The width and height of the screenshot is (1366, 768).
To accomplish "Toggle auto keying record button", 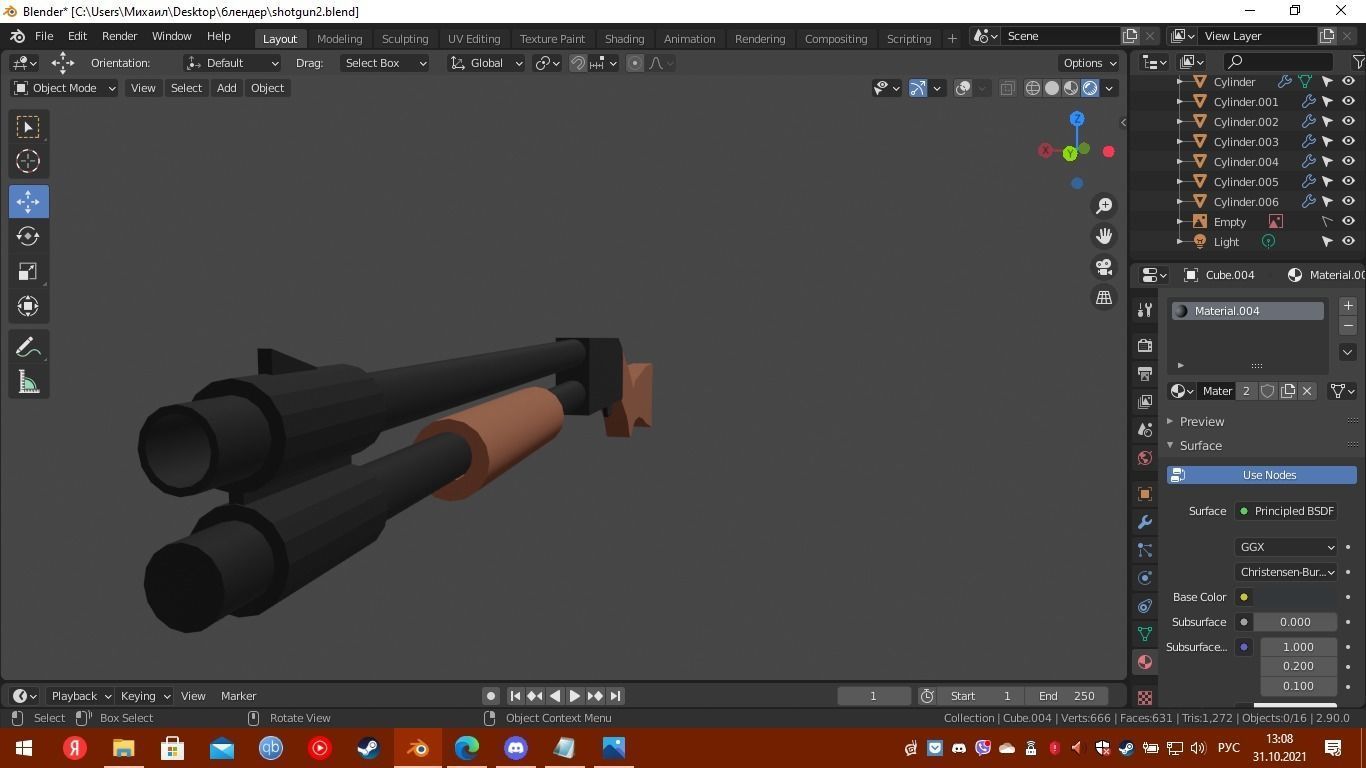I will (490, 696).
